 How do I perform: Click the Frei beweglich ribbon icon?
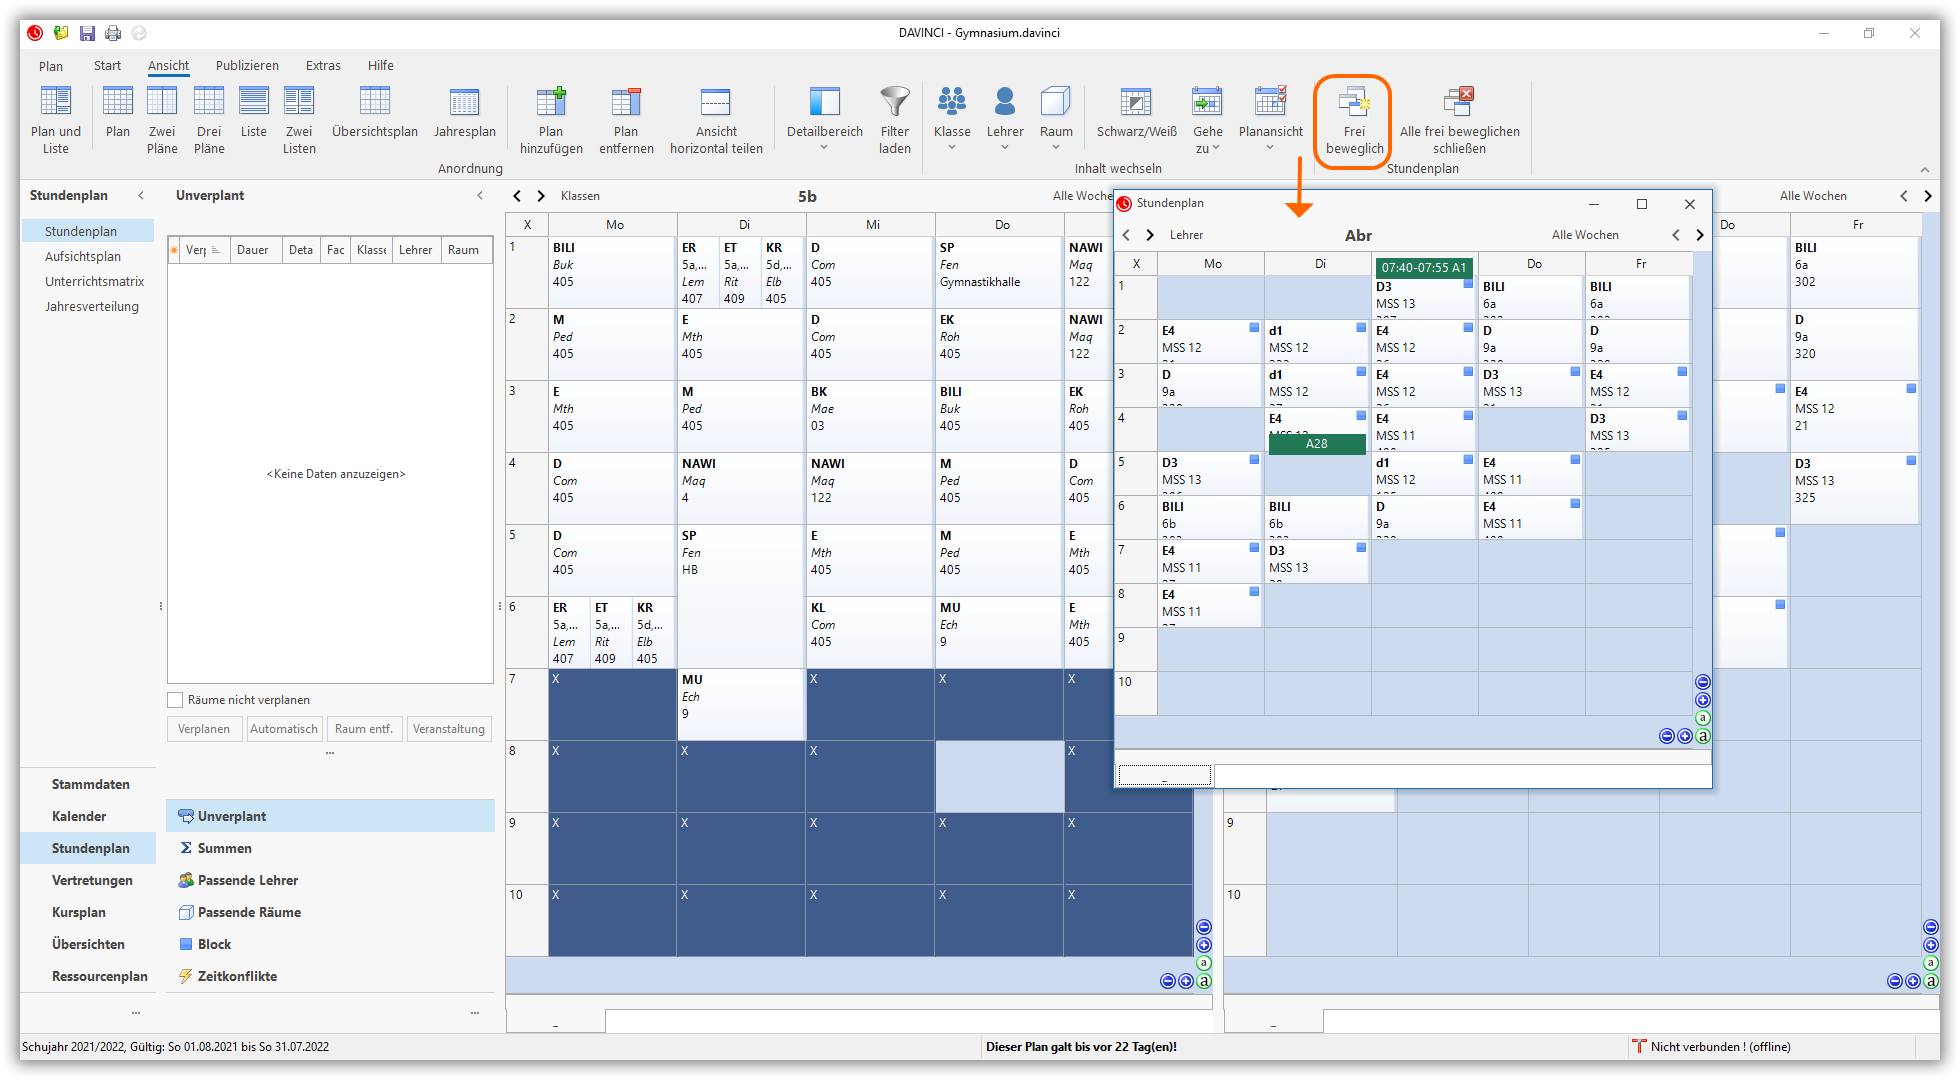click(x=1353, y=102)
